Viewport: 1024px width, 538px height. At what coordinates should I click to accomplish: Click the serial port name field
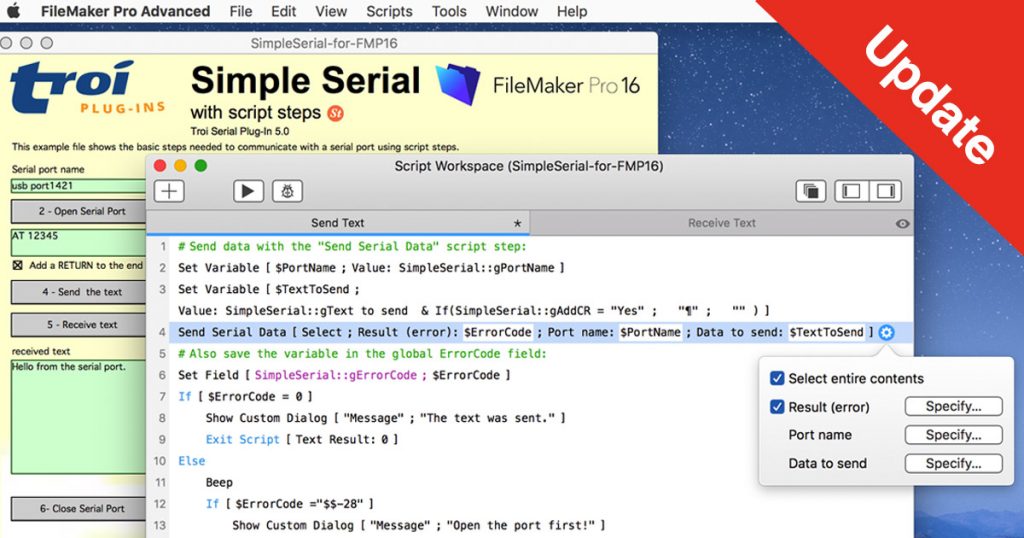click(78, 186)
